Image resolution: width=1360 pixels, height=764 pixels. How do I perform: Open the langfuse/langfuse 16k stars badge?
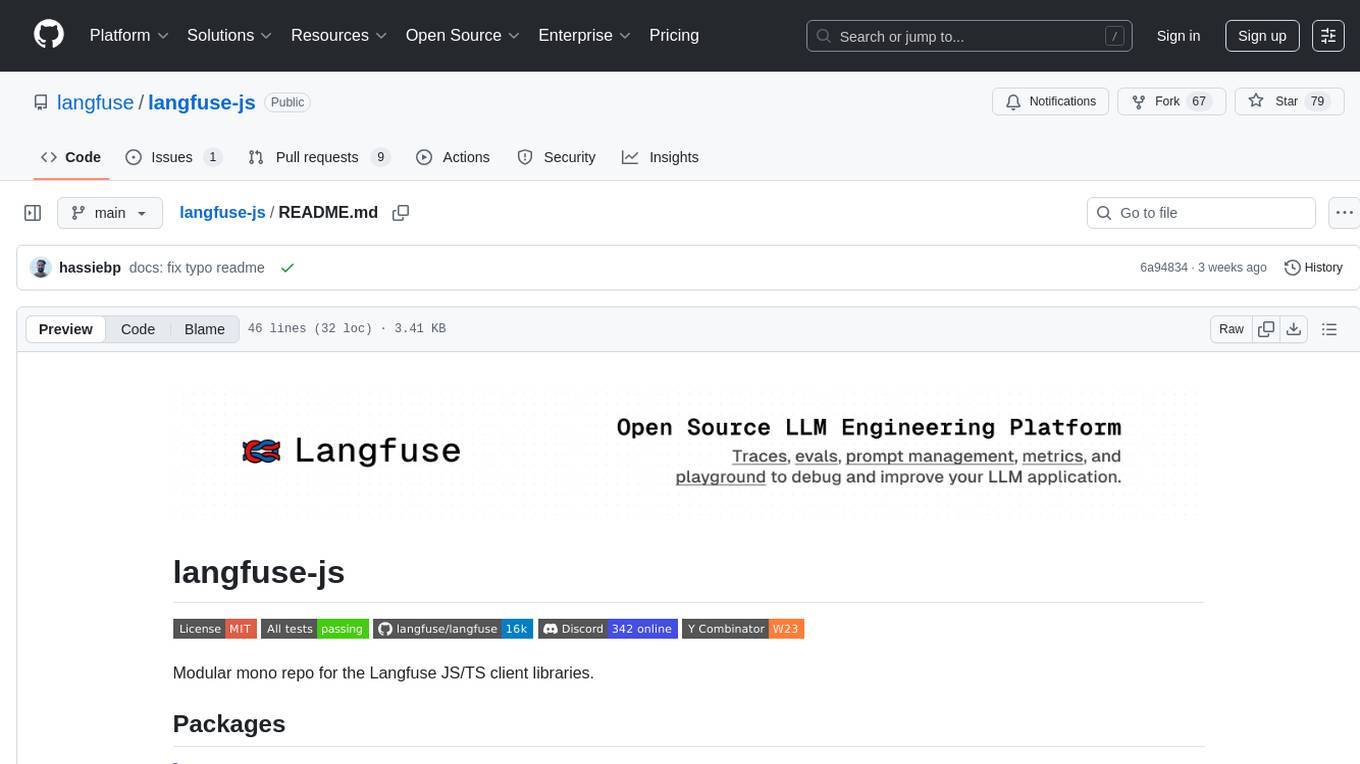click(453, 629)
